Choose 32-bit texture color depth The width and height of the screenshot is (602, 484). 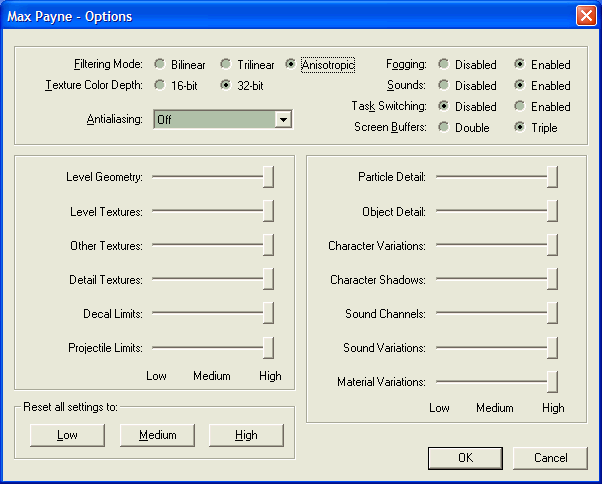click(x=242, y=85)
